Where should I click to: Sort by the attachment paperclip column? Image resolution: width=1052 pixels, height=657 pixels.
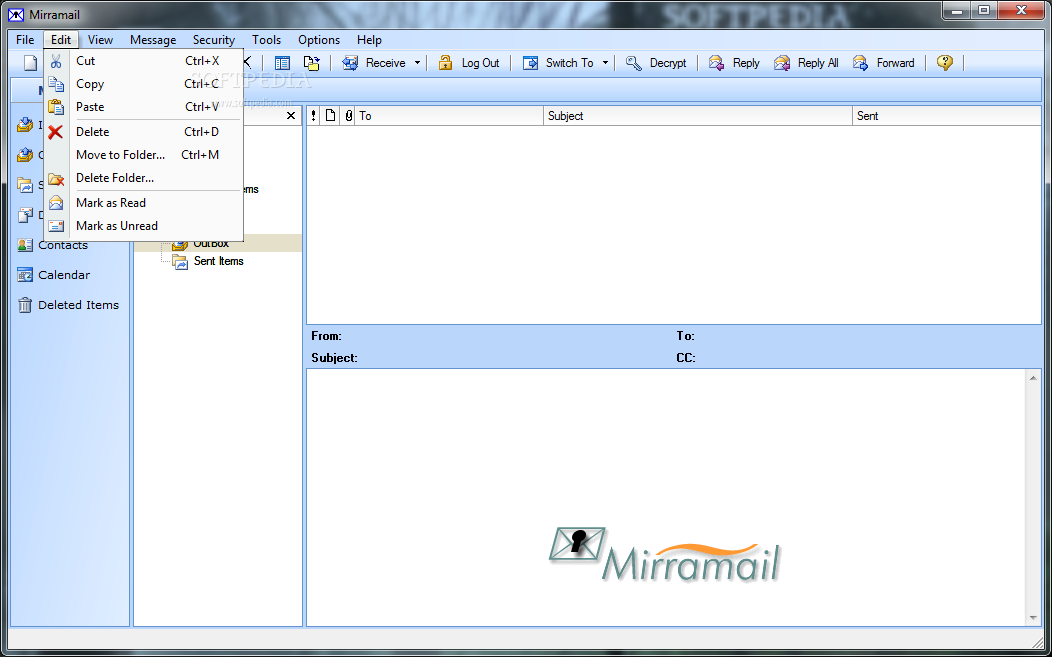click(x=348, y=115)
